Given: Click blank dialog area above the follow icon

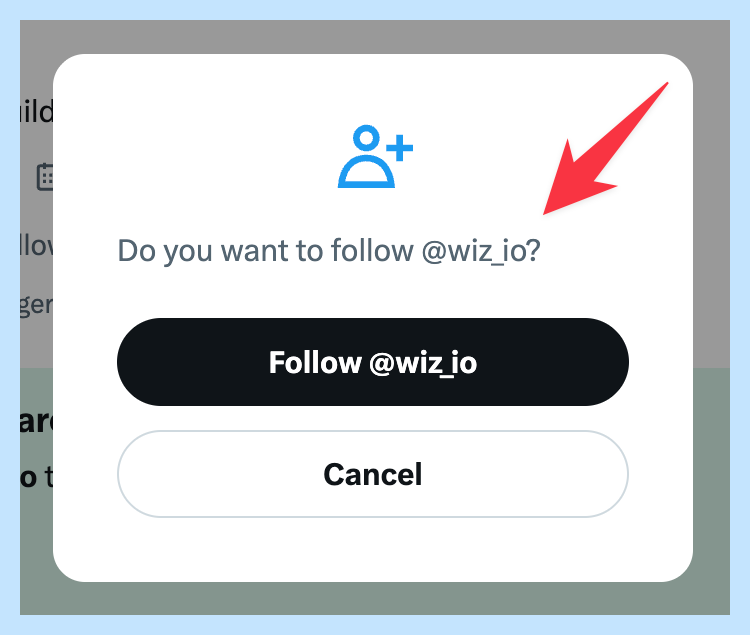Looking at the screenshot, I should pos(373,88).
